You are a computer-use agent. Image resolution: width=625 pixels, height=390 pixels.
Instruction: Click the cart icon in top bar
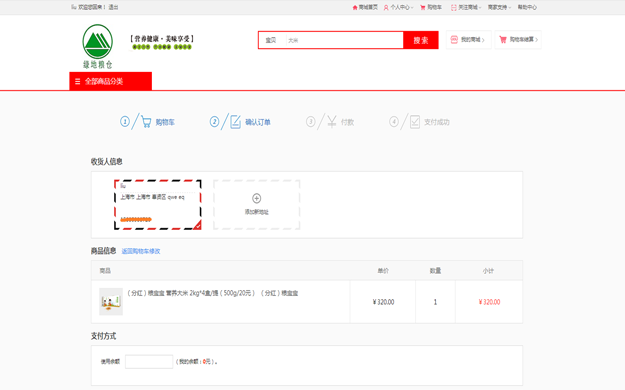pos(423,8)
